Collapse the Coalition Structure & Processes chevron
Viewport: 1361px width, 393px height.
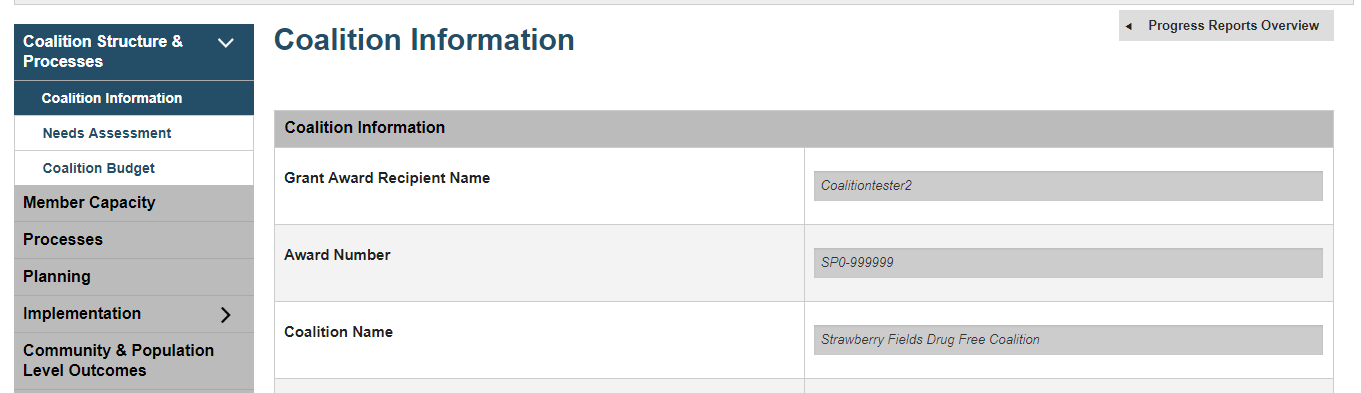pos(226,43)
